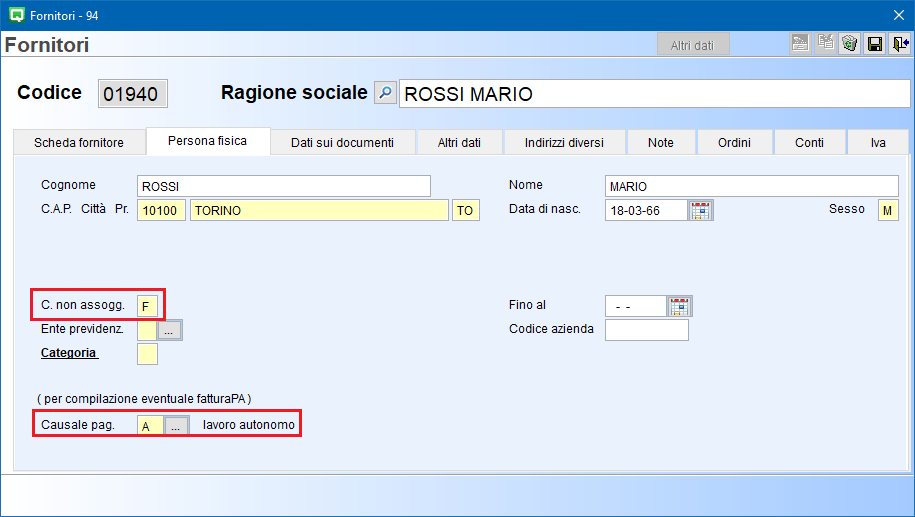Click the save floppy disk icon
Viewport: 915px width, 517px height.
point(875,44)
